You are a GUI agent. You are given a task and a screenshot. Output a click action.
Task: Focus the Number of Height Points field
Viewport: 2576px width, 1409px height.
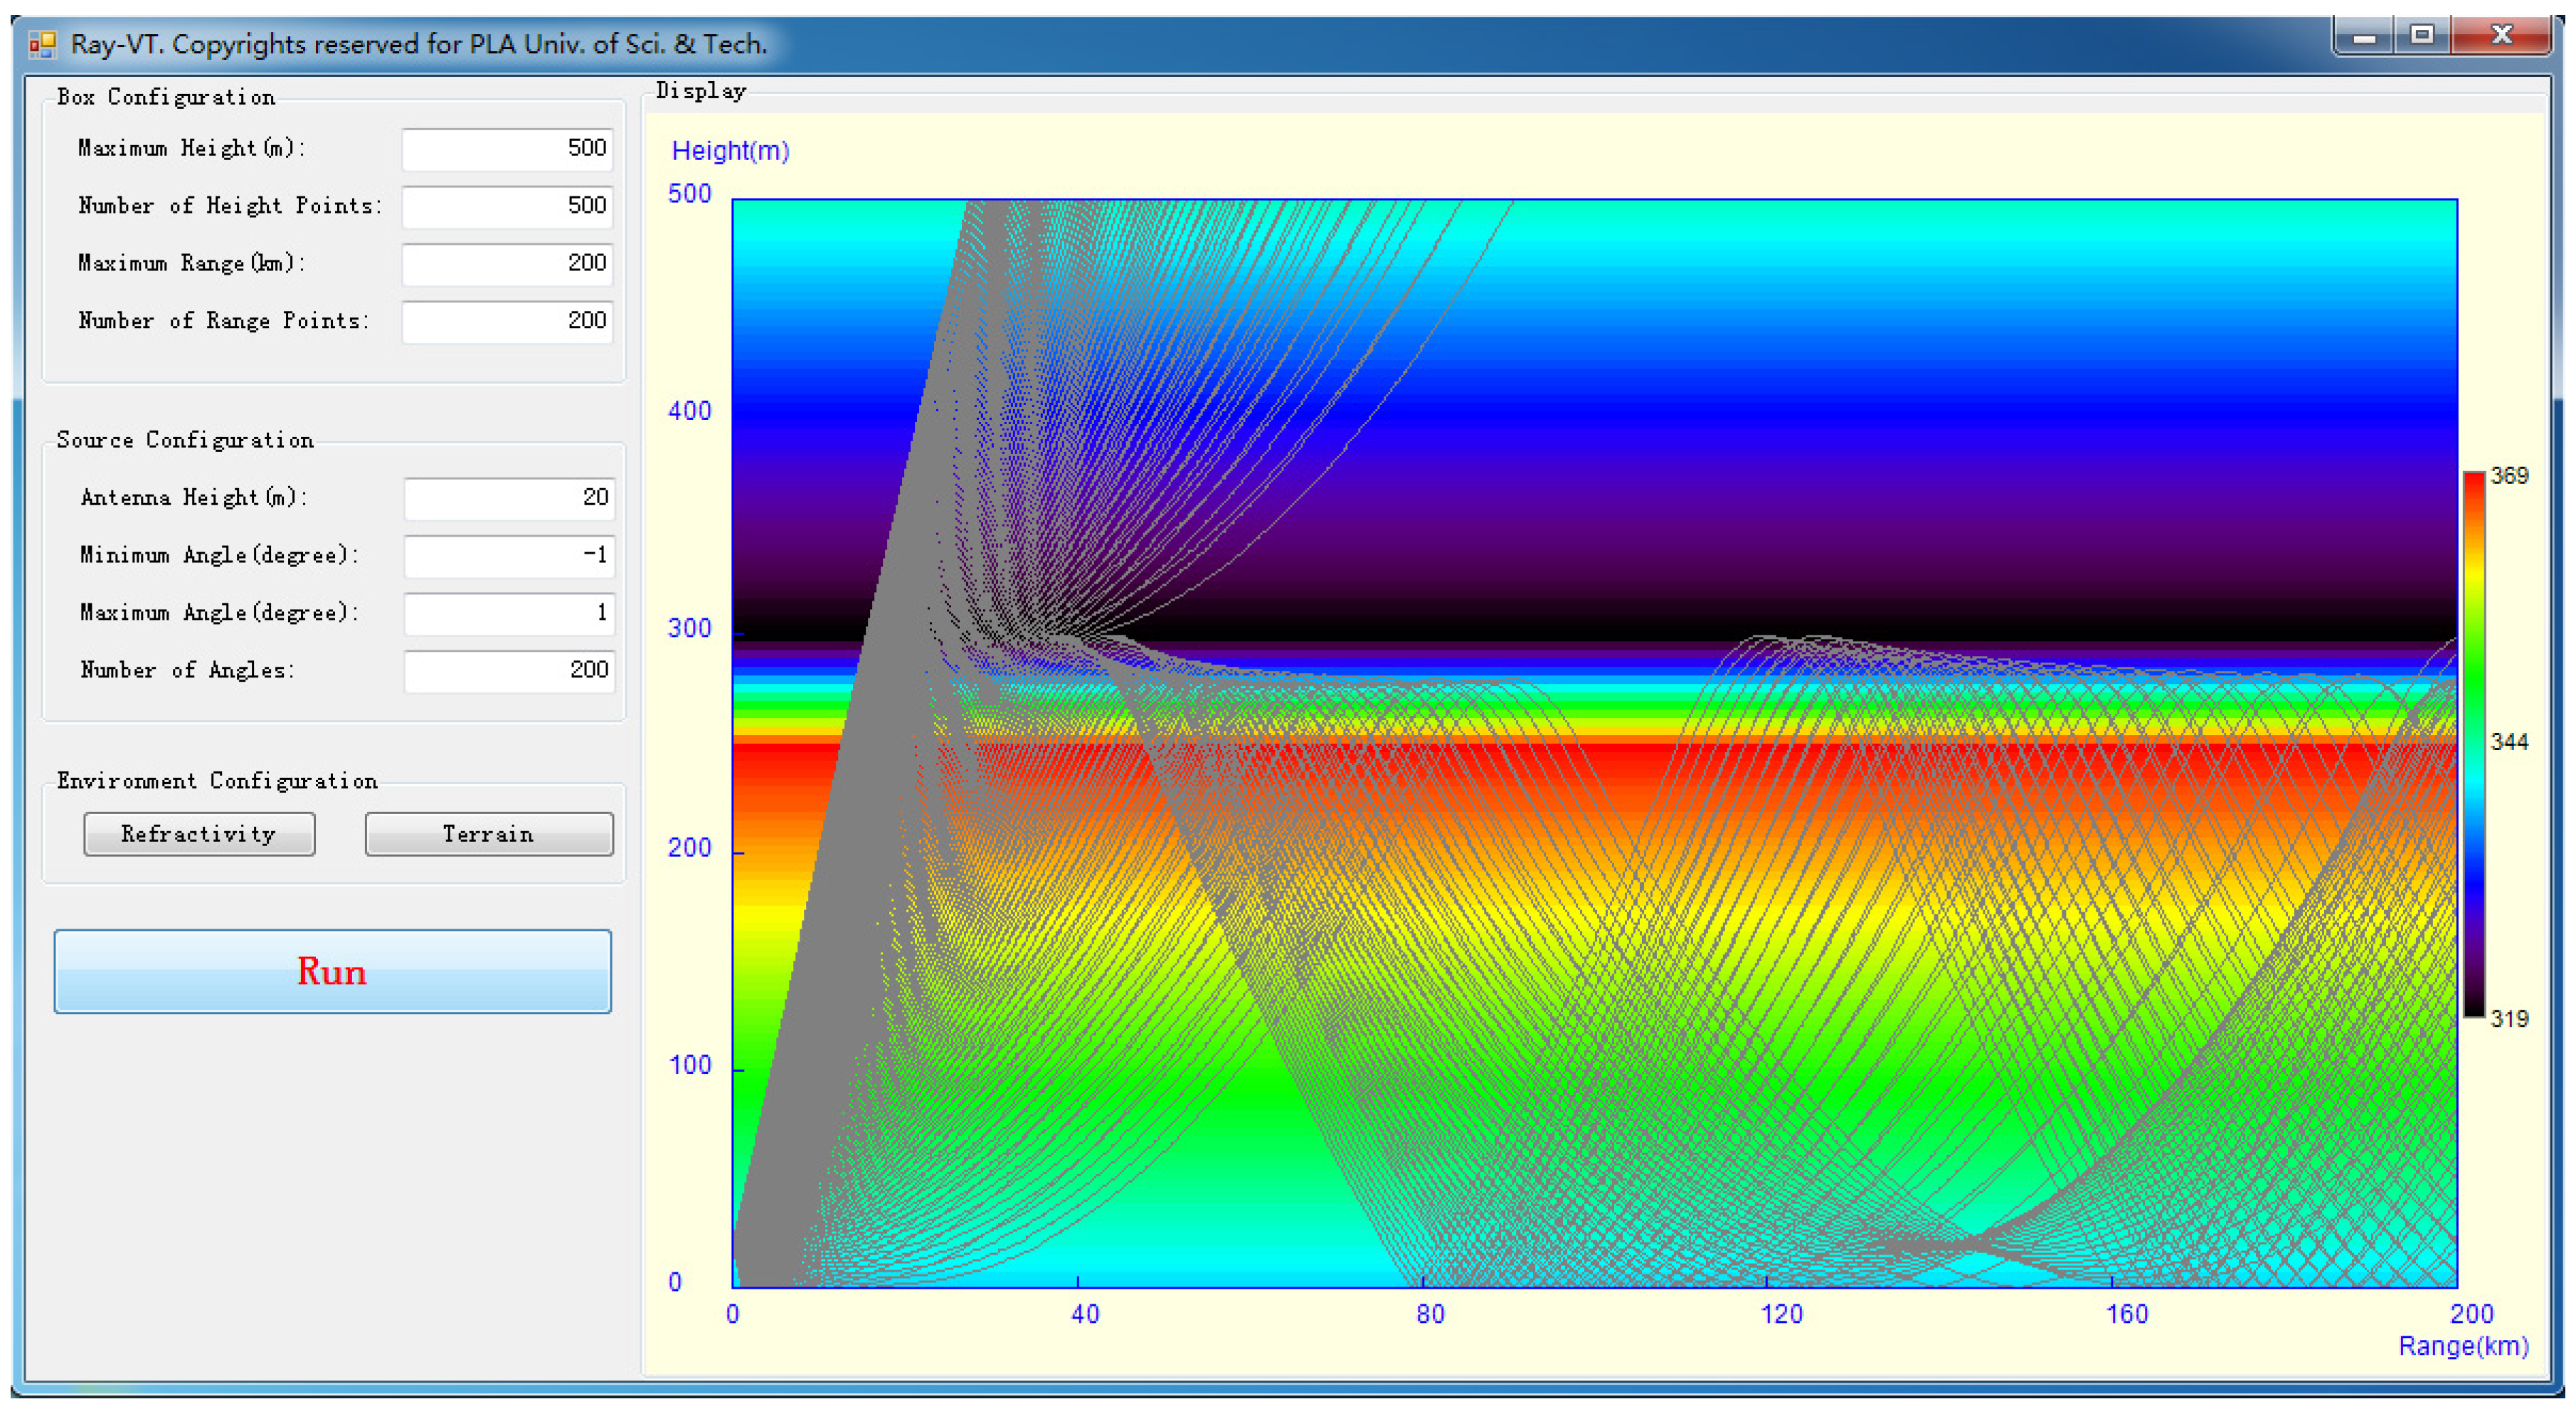(507, 206)
